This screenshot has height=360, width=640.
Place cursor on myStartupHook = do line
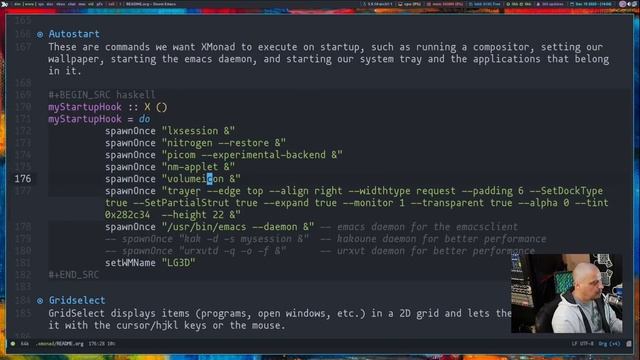coord(99,119)
